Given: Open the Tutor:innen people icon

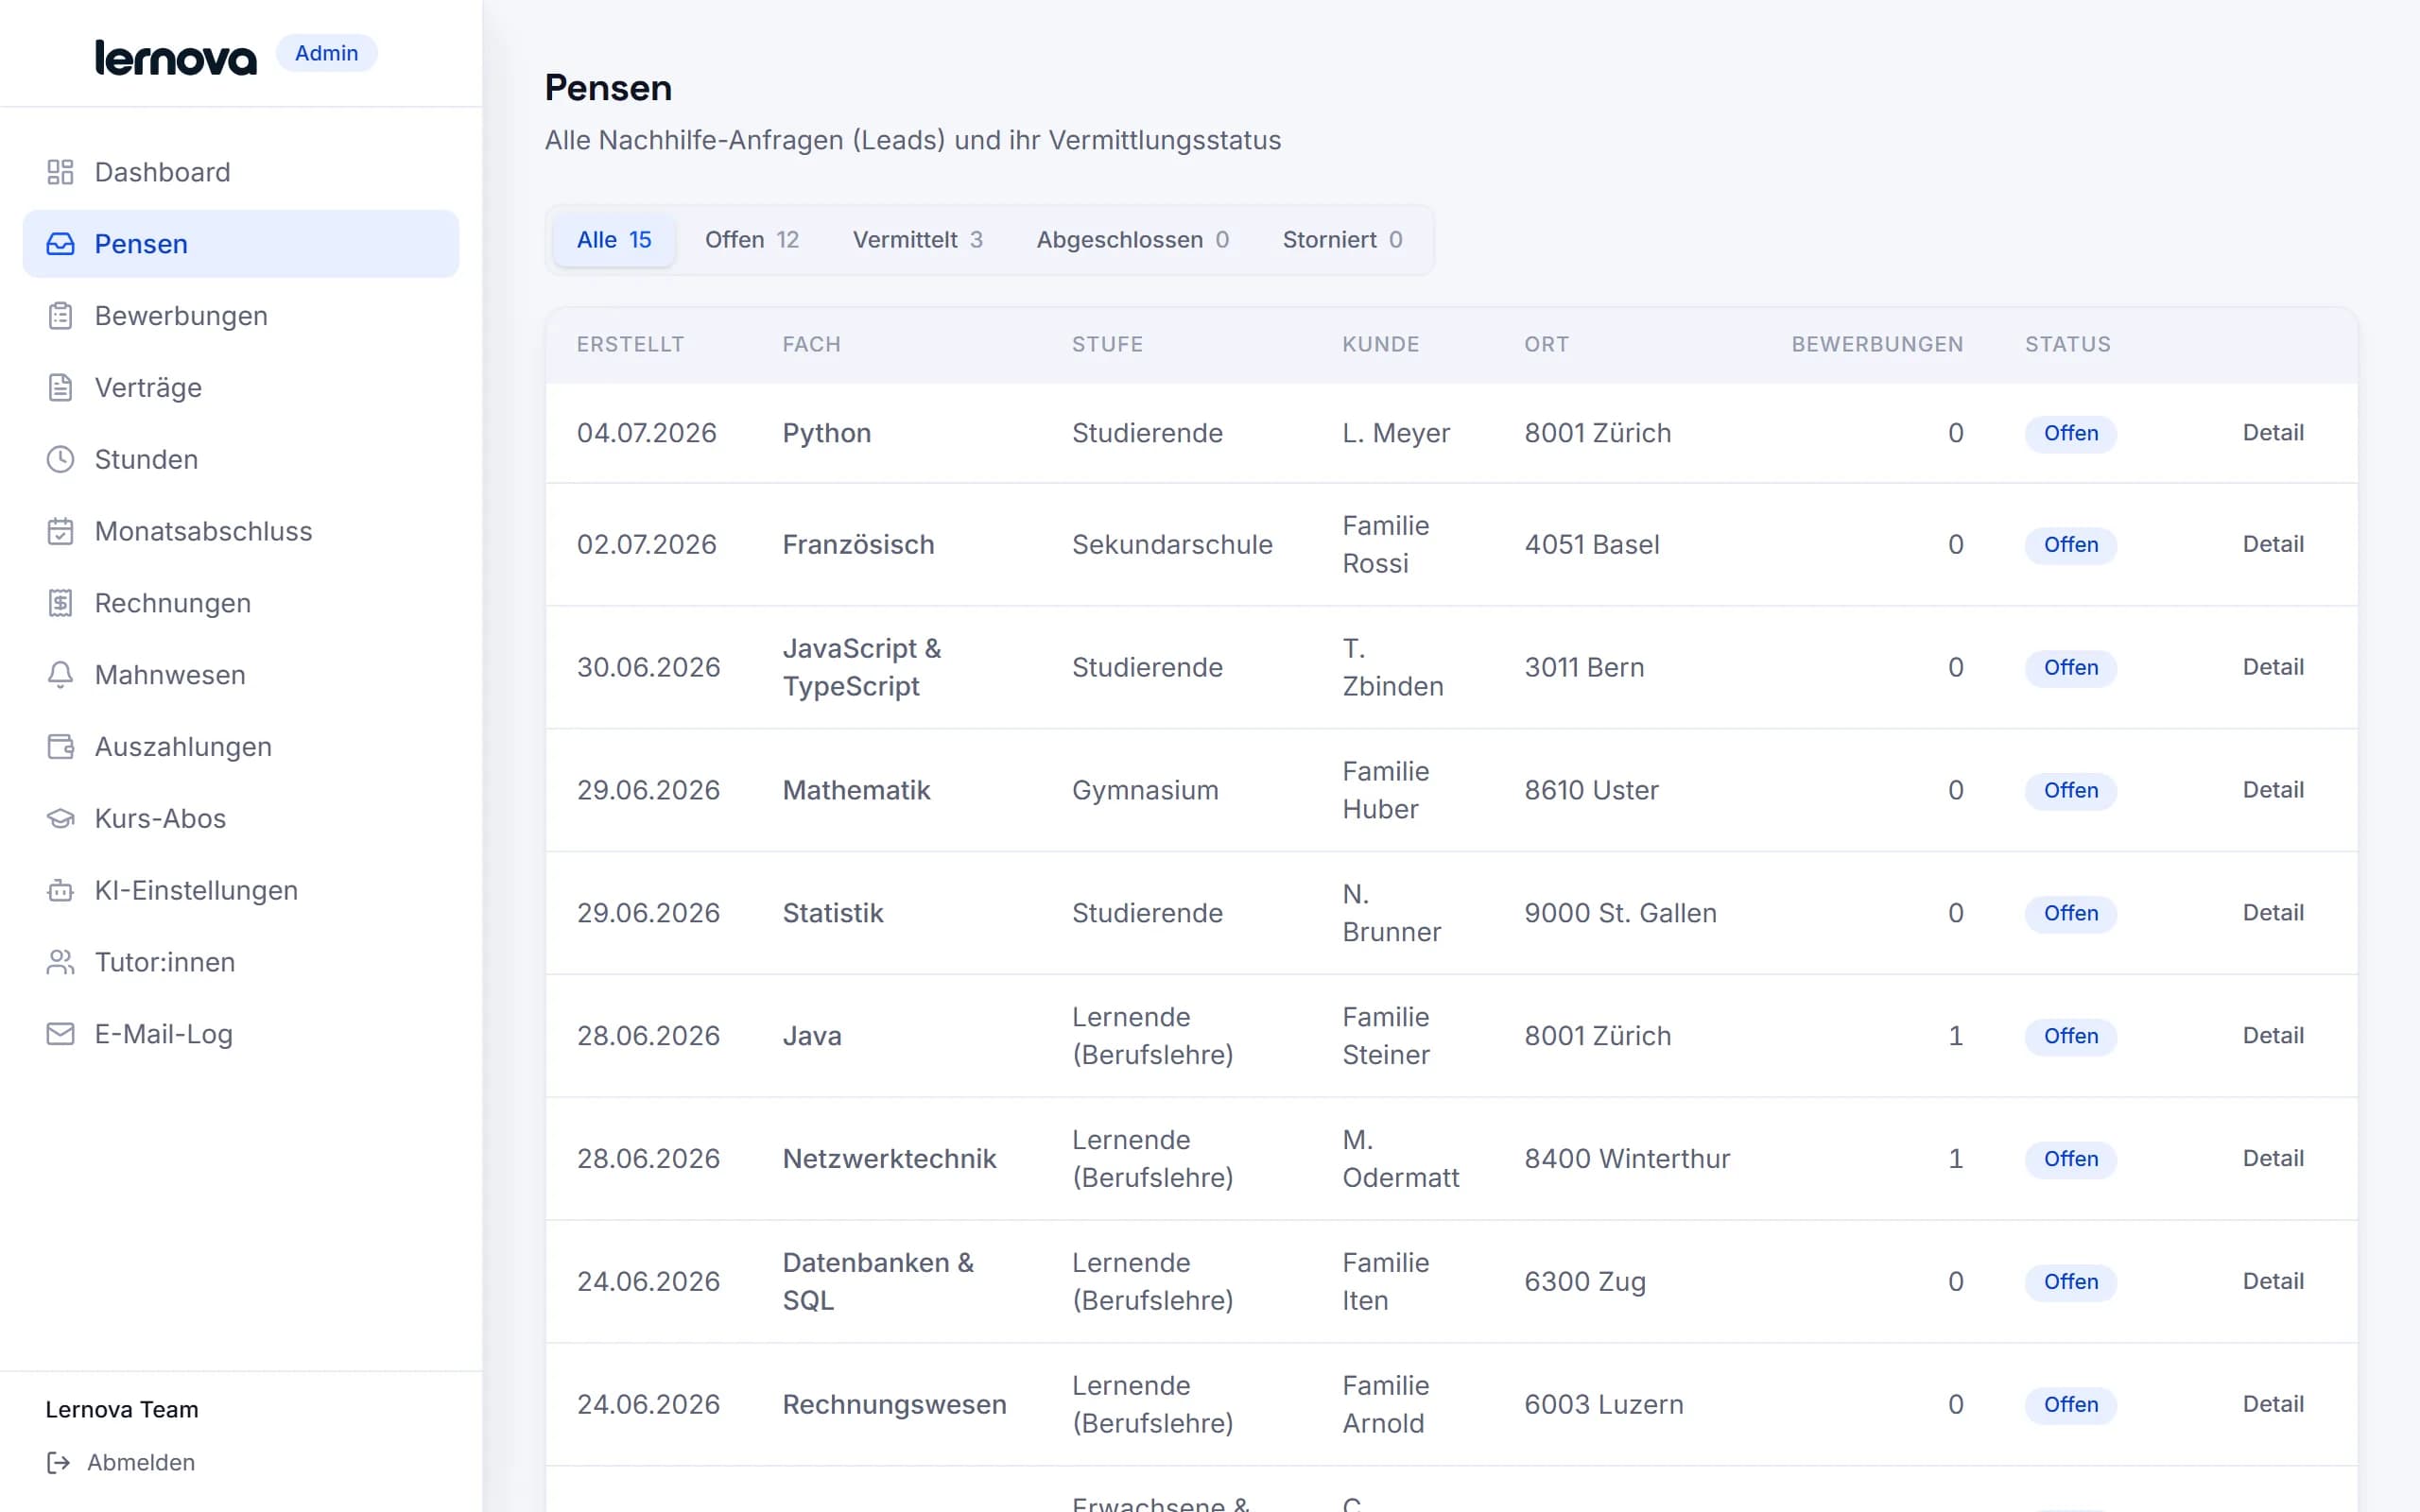Looking at the screenshot, I should click(60, 962).
